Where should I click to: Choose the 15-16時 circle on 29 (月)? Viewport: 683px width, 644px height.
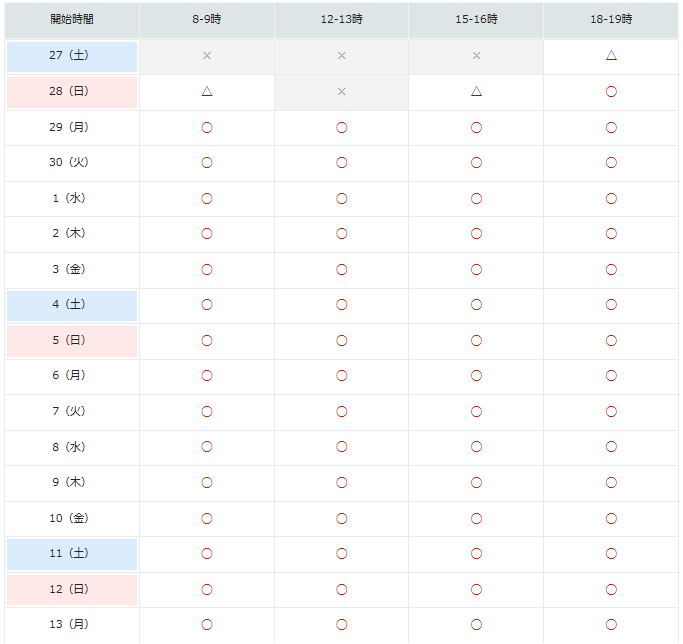click(x=477, y=128)
